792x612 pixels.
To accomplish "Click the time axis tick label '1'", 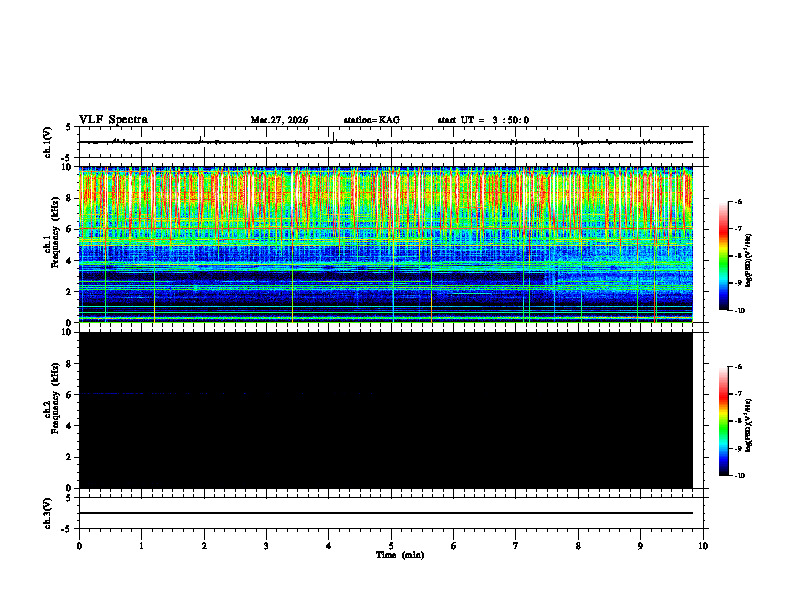I will point(141,546).
